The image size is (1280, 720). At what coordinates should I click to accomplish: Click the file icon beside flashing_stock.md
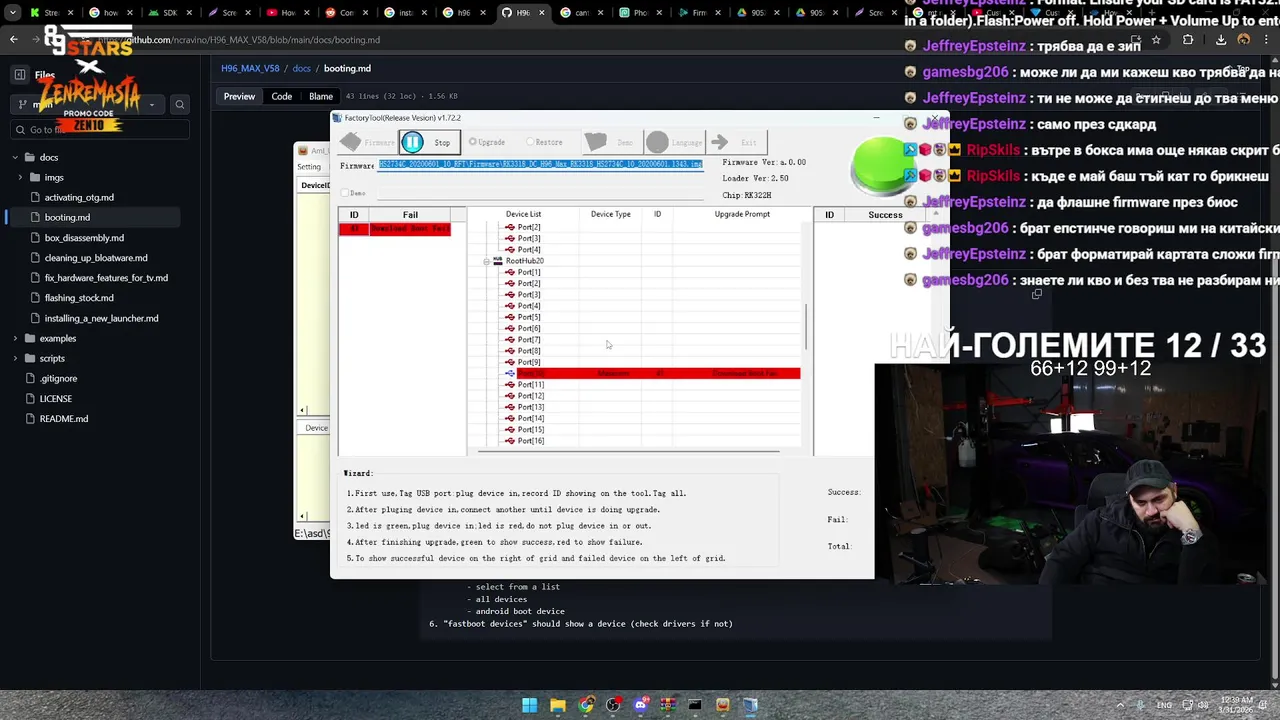click(x=35, y=298)
